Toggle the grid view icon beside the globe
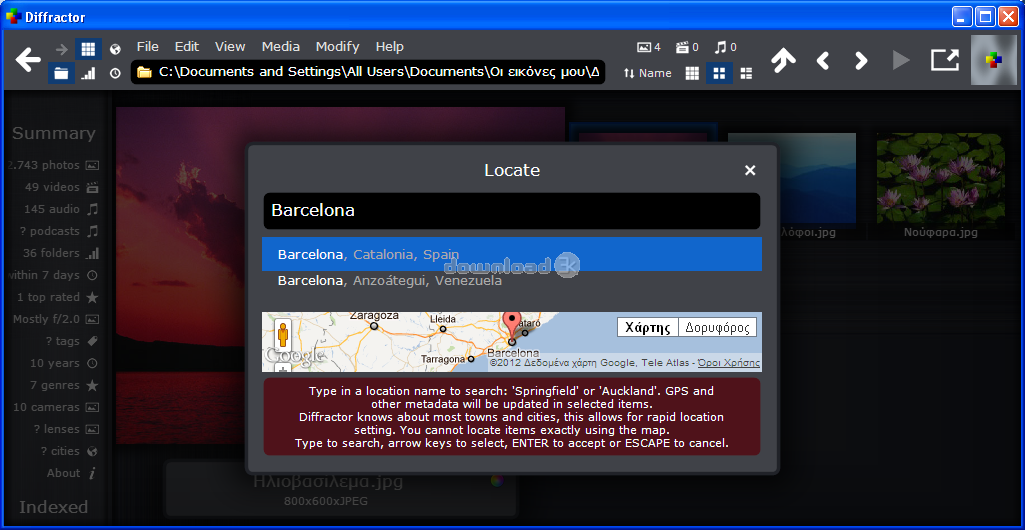 point(88,48)
